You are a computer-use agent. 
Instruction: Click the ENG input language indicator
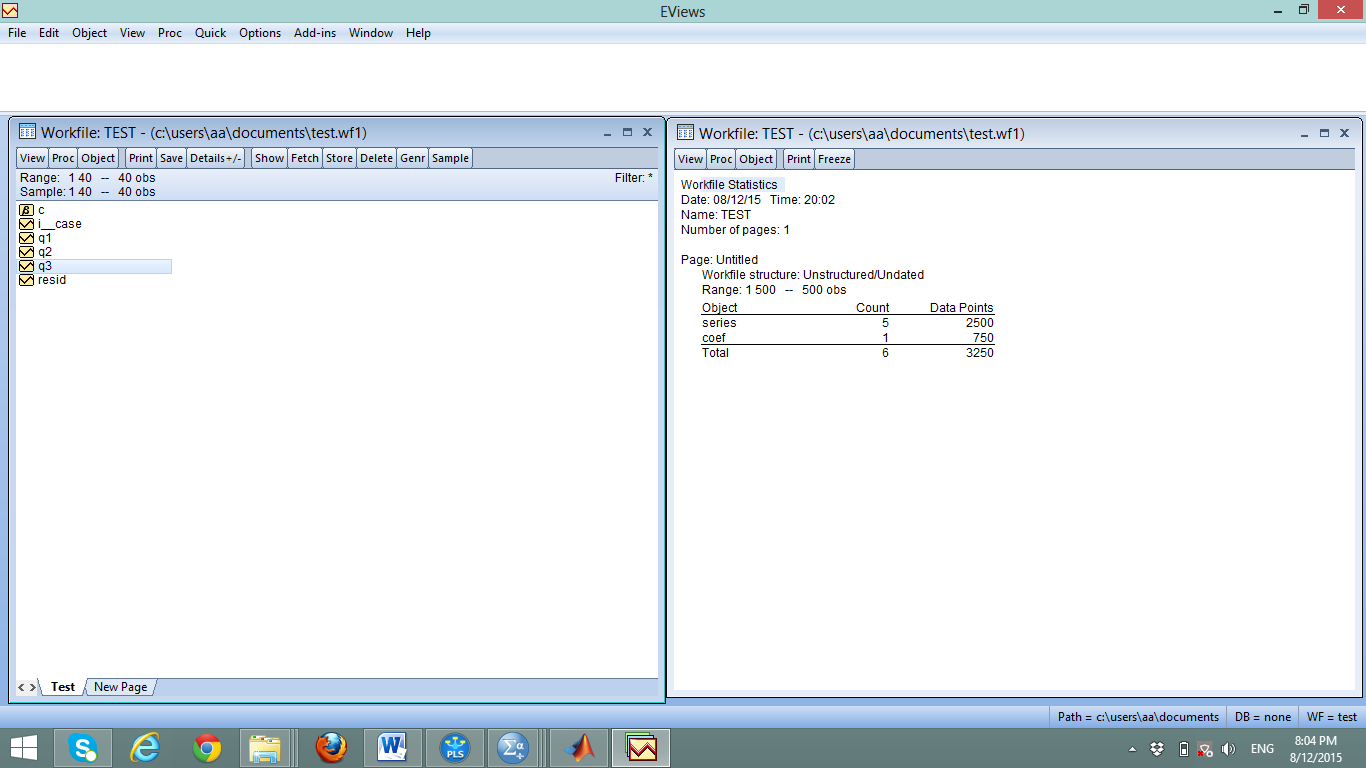(x=1262, y=748)
